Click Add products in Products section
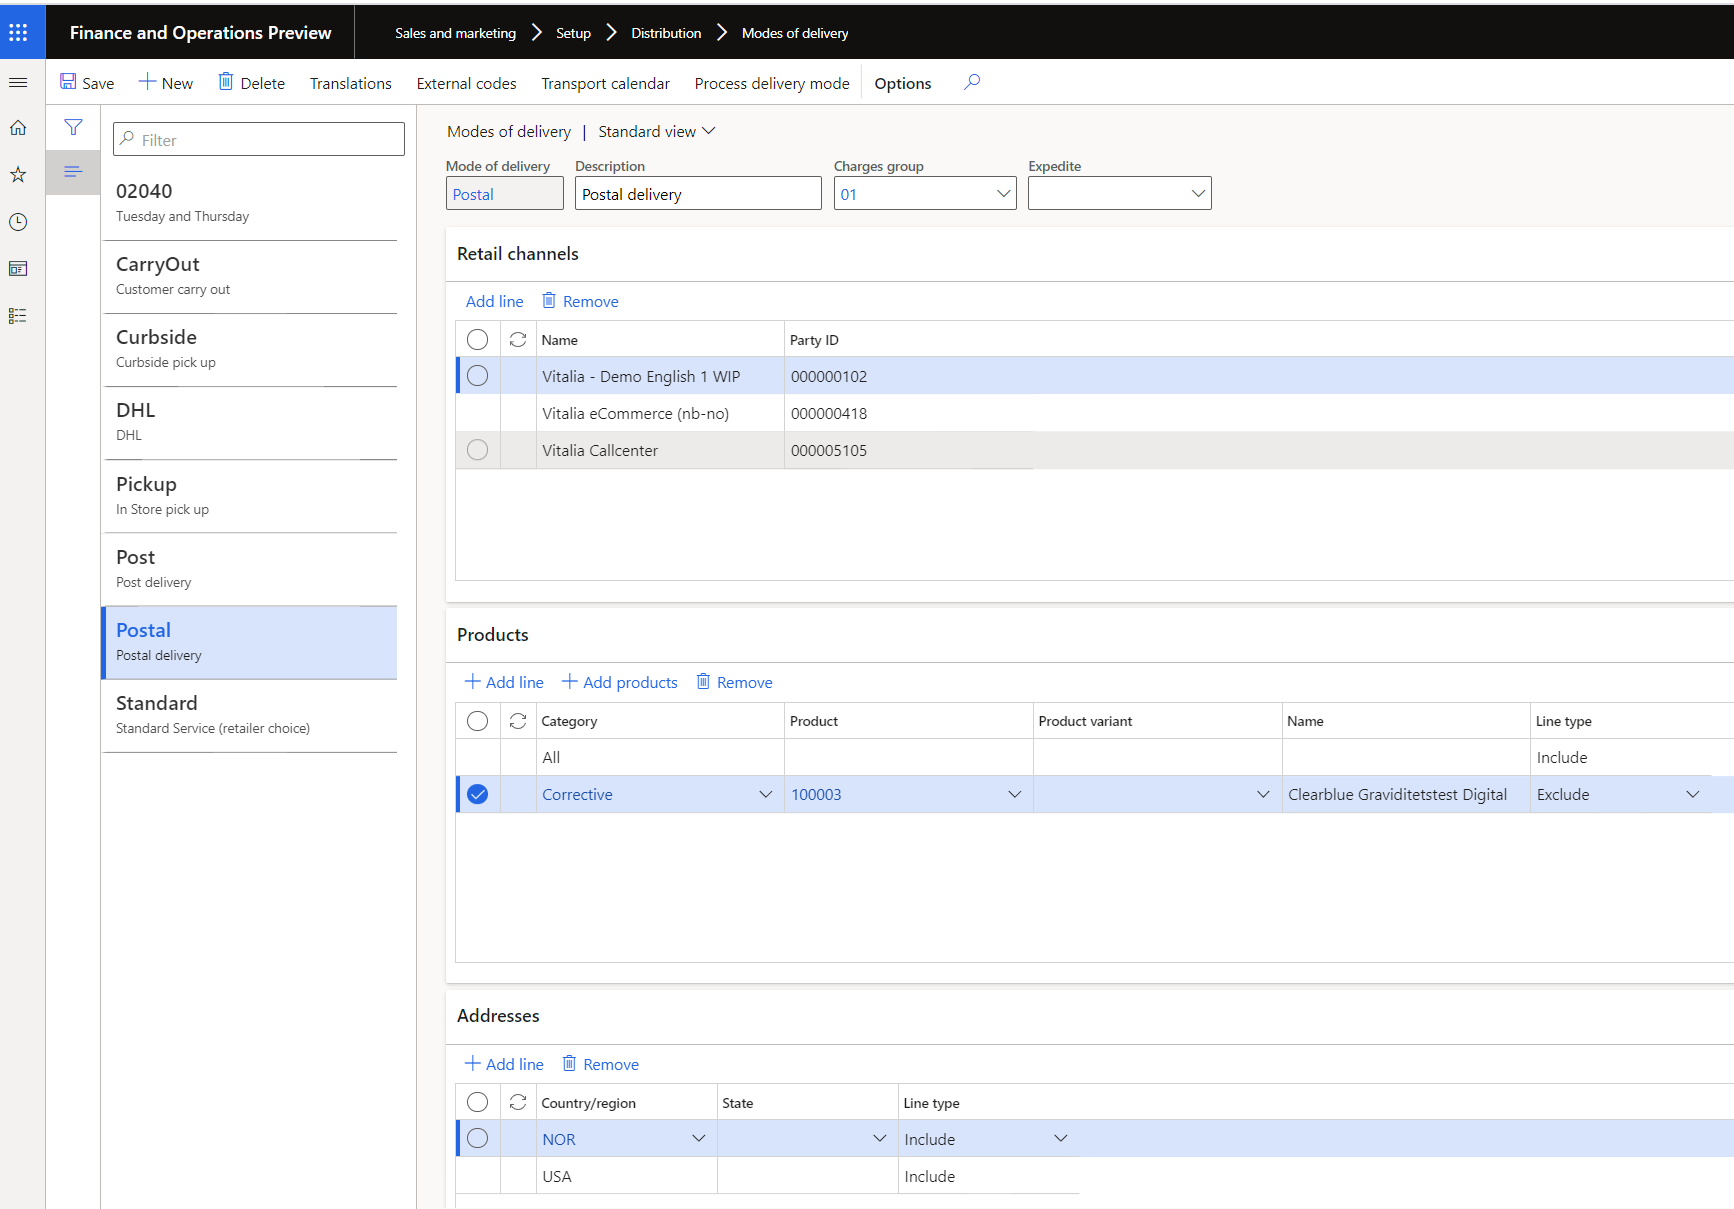1734x1209 pixels. point(620,682)
